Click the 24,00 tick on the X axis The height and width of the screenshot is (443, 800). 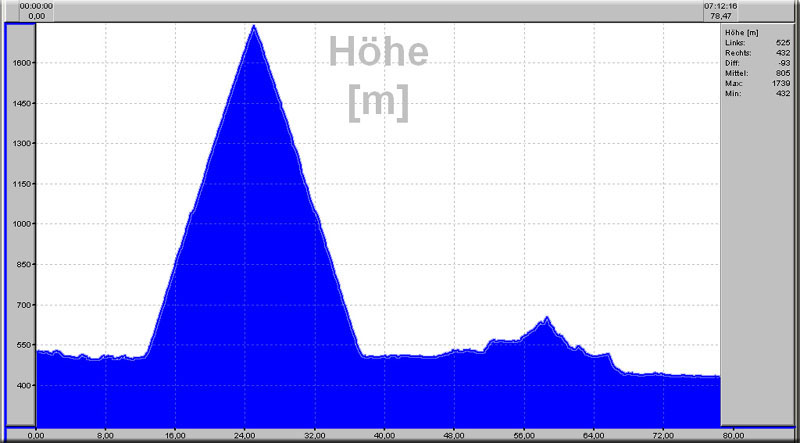click(x=244, y=436)
